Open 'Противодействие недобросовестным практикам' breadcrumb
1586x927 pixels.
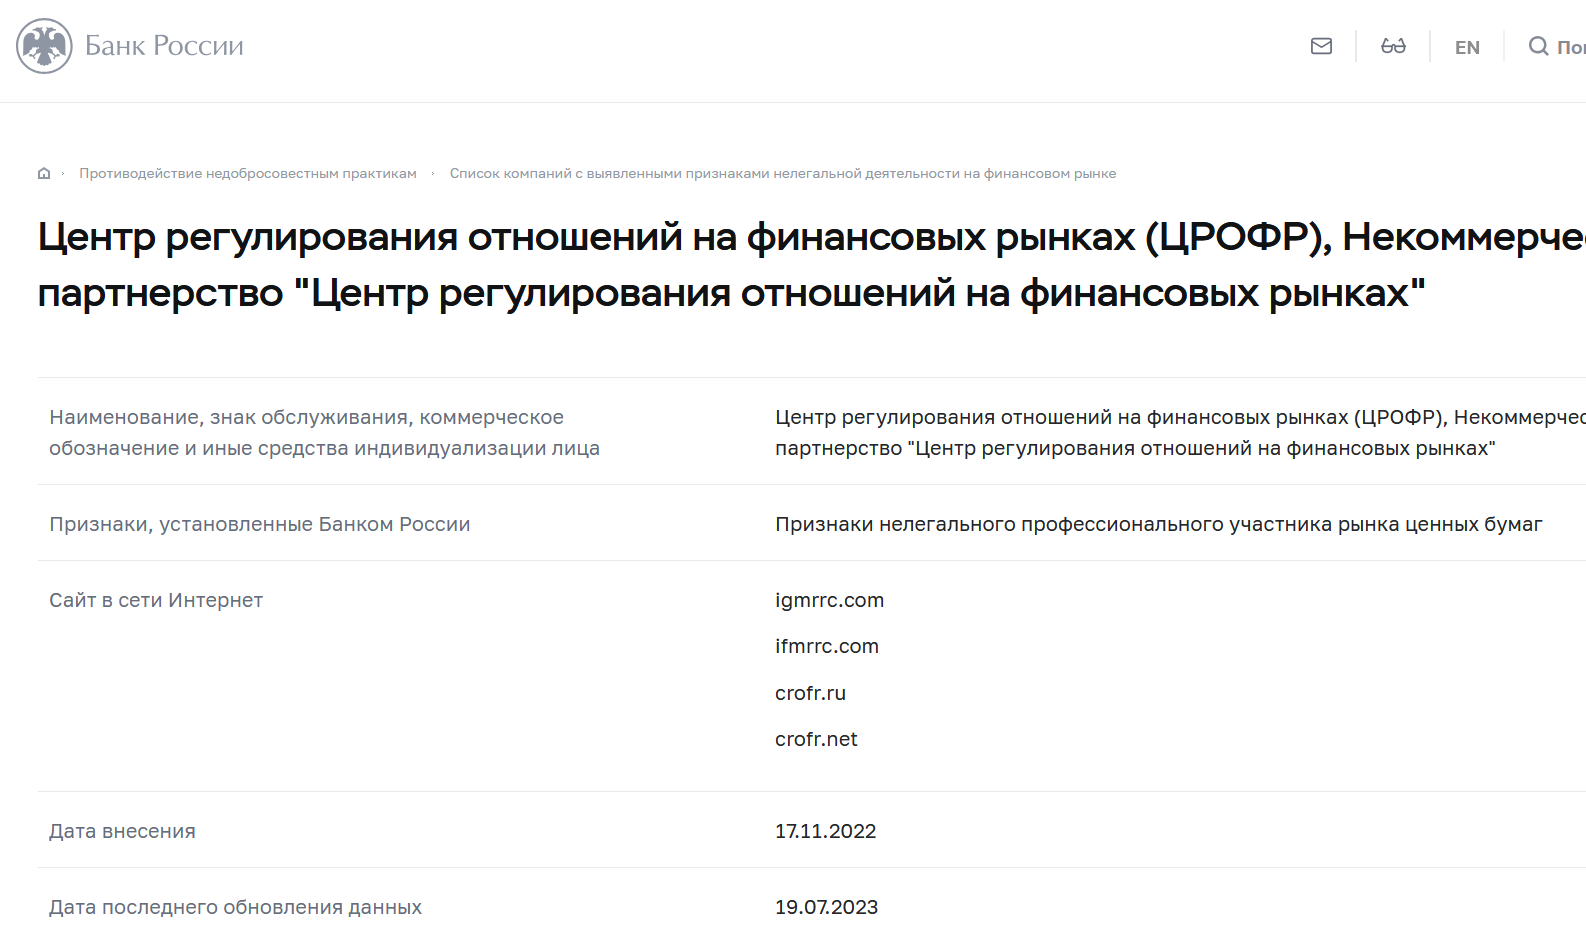click(248, 173)
